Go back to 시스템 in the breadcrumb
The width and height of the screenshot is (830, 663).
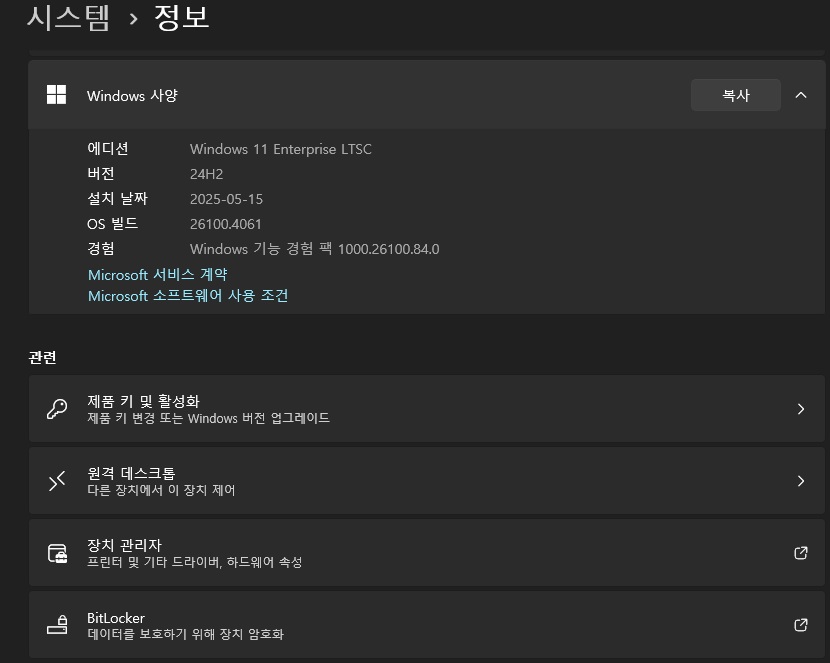click(x=68, y=17)
